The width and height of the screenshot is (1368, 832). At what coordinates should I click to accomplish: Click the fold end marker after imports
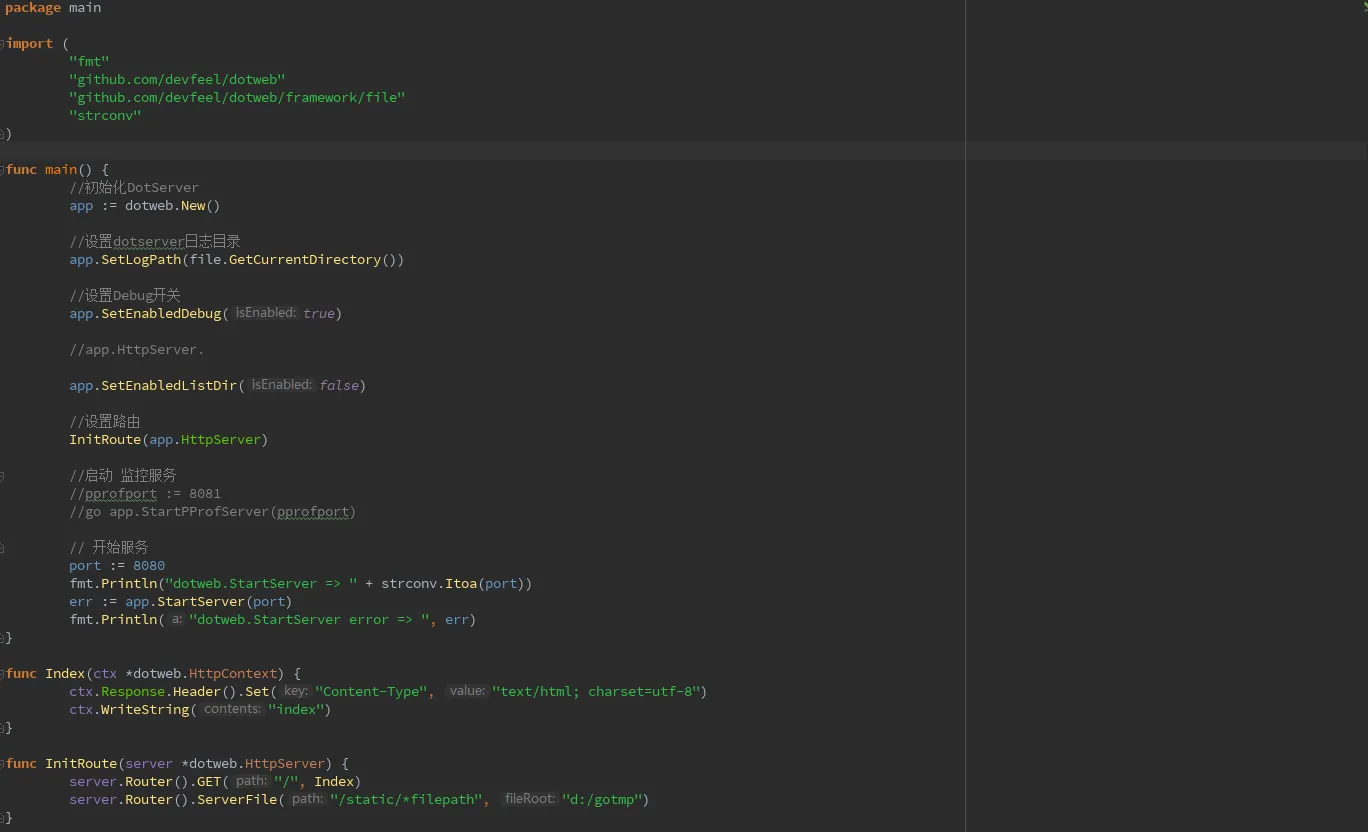pyautogui.click(x=3, y=133)
